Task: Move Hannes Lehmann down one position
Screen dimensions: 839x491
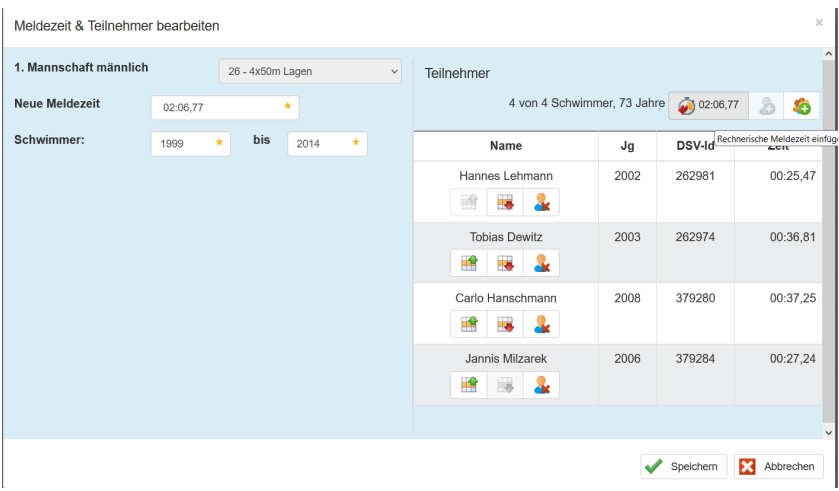Action: tap(505, 202)
